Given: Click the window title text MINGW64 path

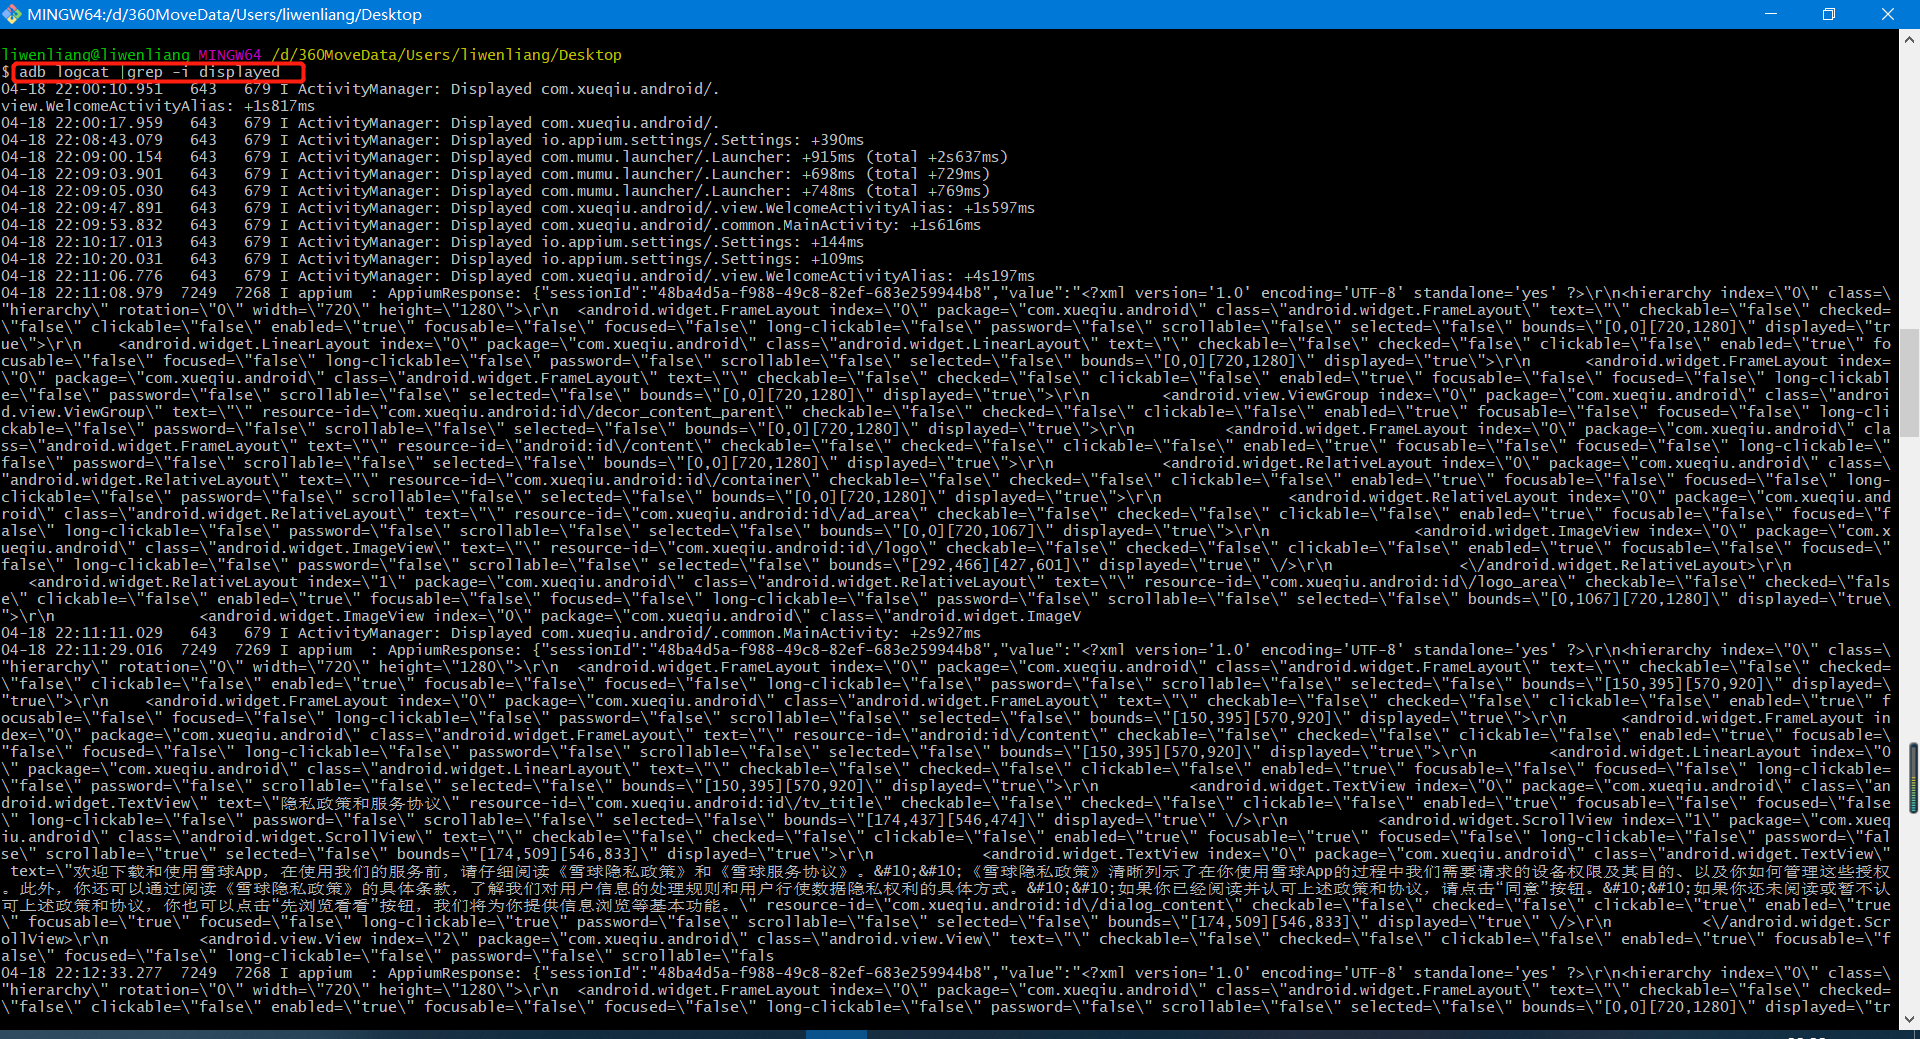Looking at the screenshot, I should (224, 14).
